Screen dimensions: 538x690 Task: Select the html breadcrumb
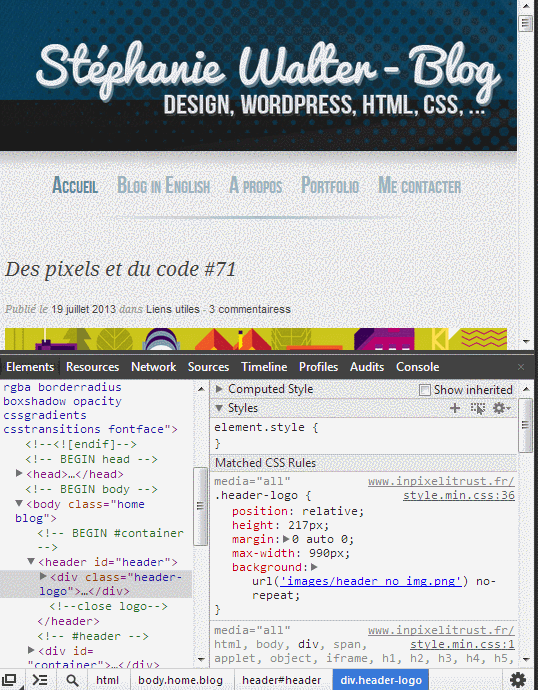(108, 680)
